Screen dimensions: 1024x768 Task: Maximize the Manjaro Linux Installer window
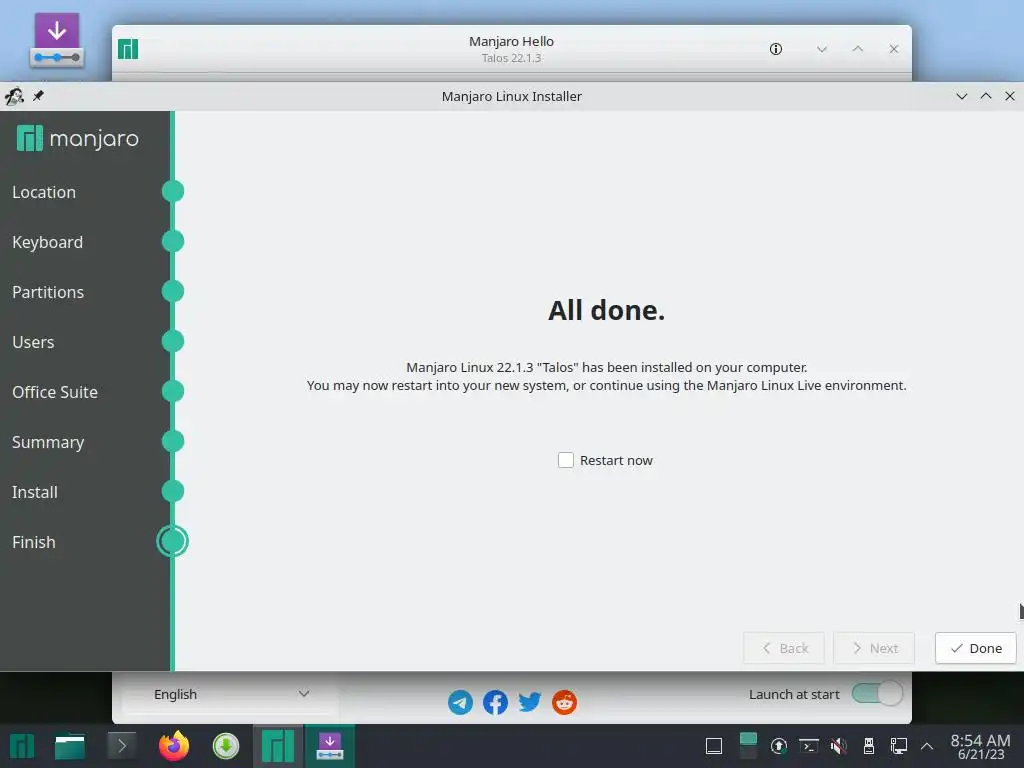(x=986, y=97)
